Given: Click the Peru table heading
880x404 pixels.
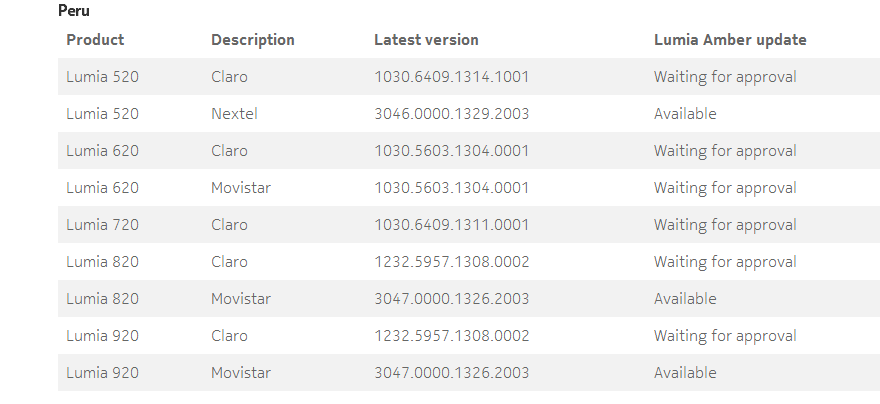Looking at the screenshot, I should pos(74,11).
